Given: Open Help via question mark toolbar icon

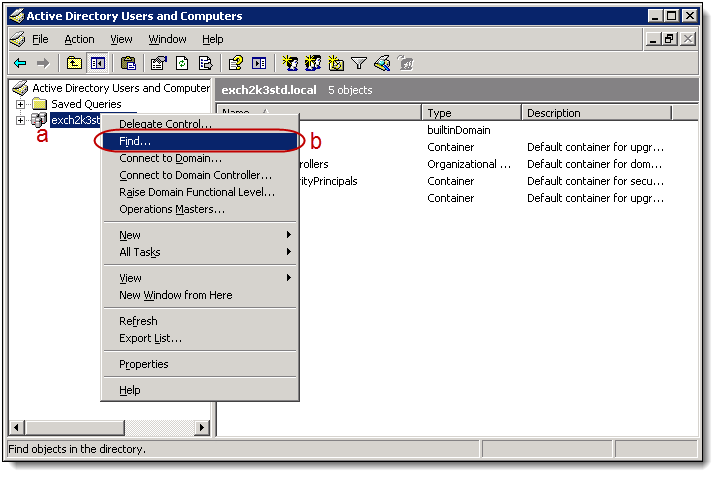Looking at the screenshot, I should point(236,63).
